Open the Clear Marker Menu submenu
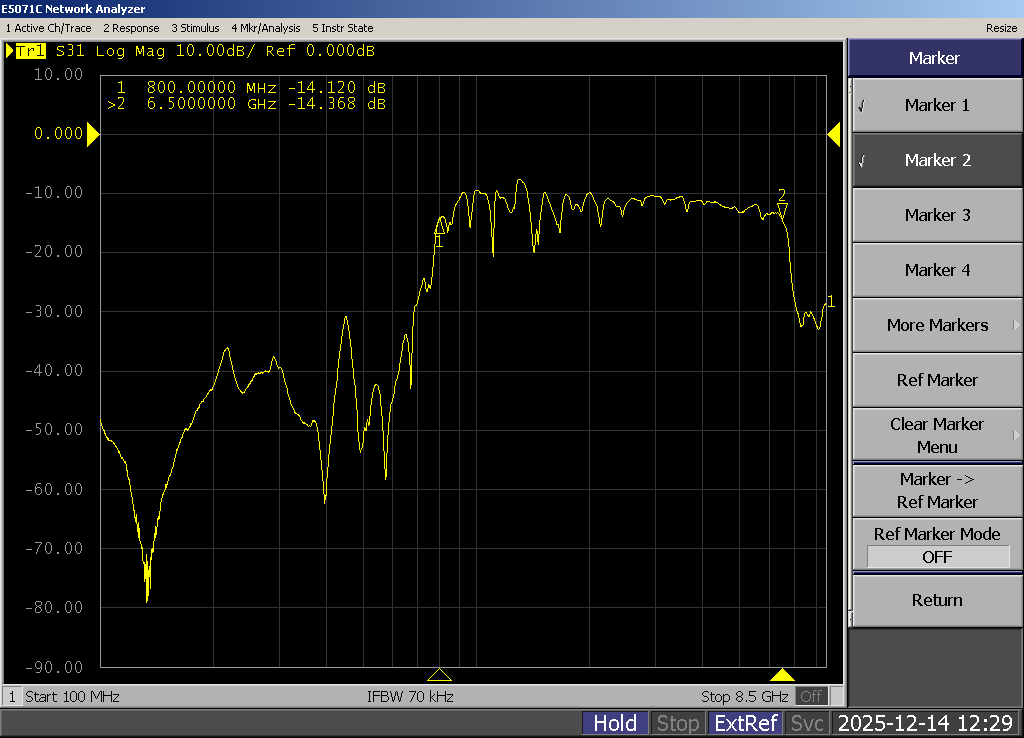 (936, 435)
